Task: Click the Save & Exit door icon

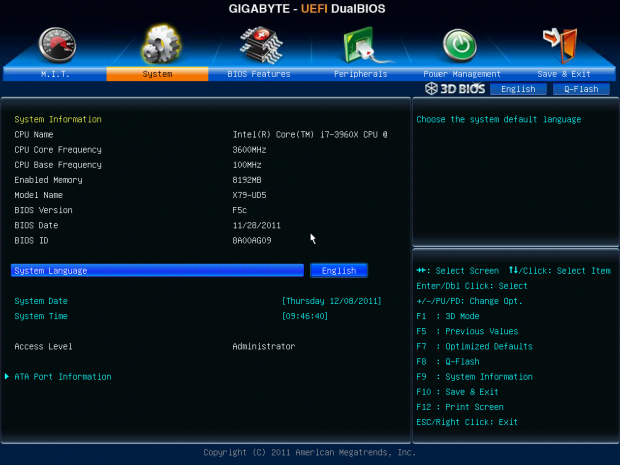Action: point(563,45)
